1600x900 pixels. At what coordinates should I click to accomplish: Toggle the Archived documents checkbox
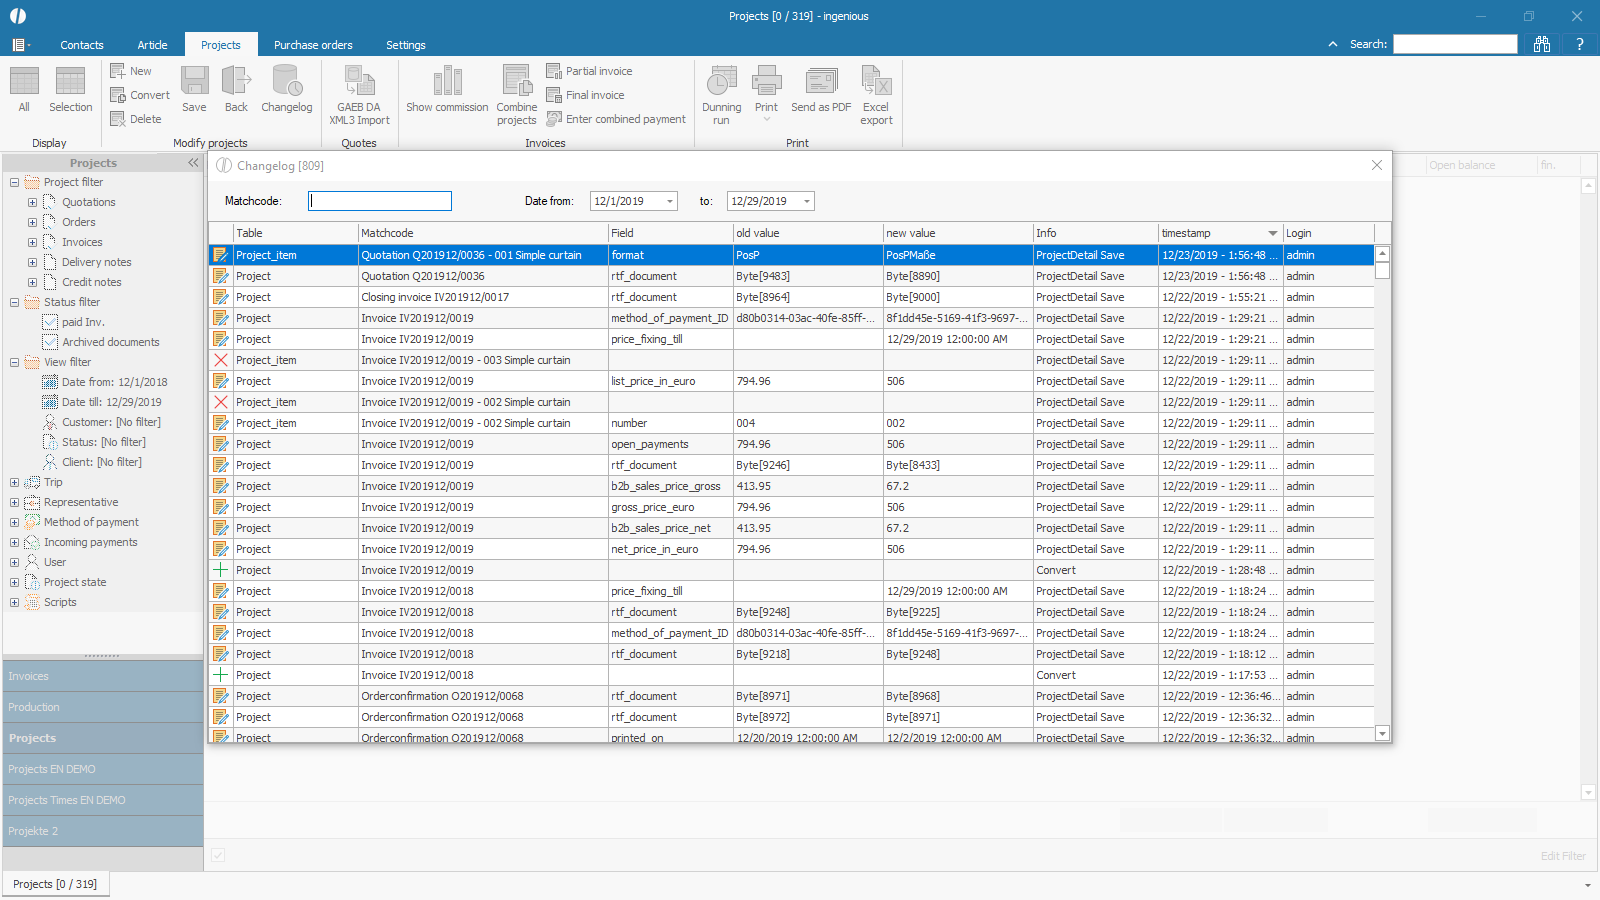50,342
